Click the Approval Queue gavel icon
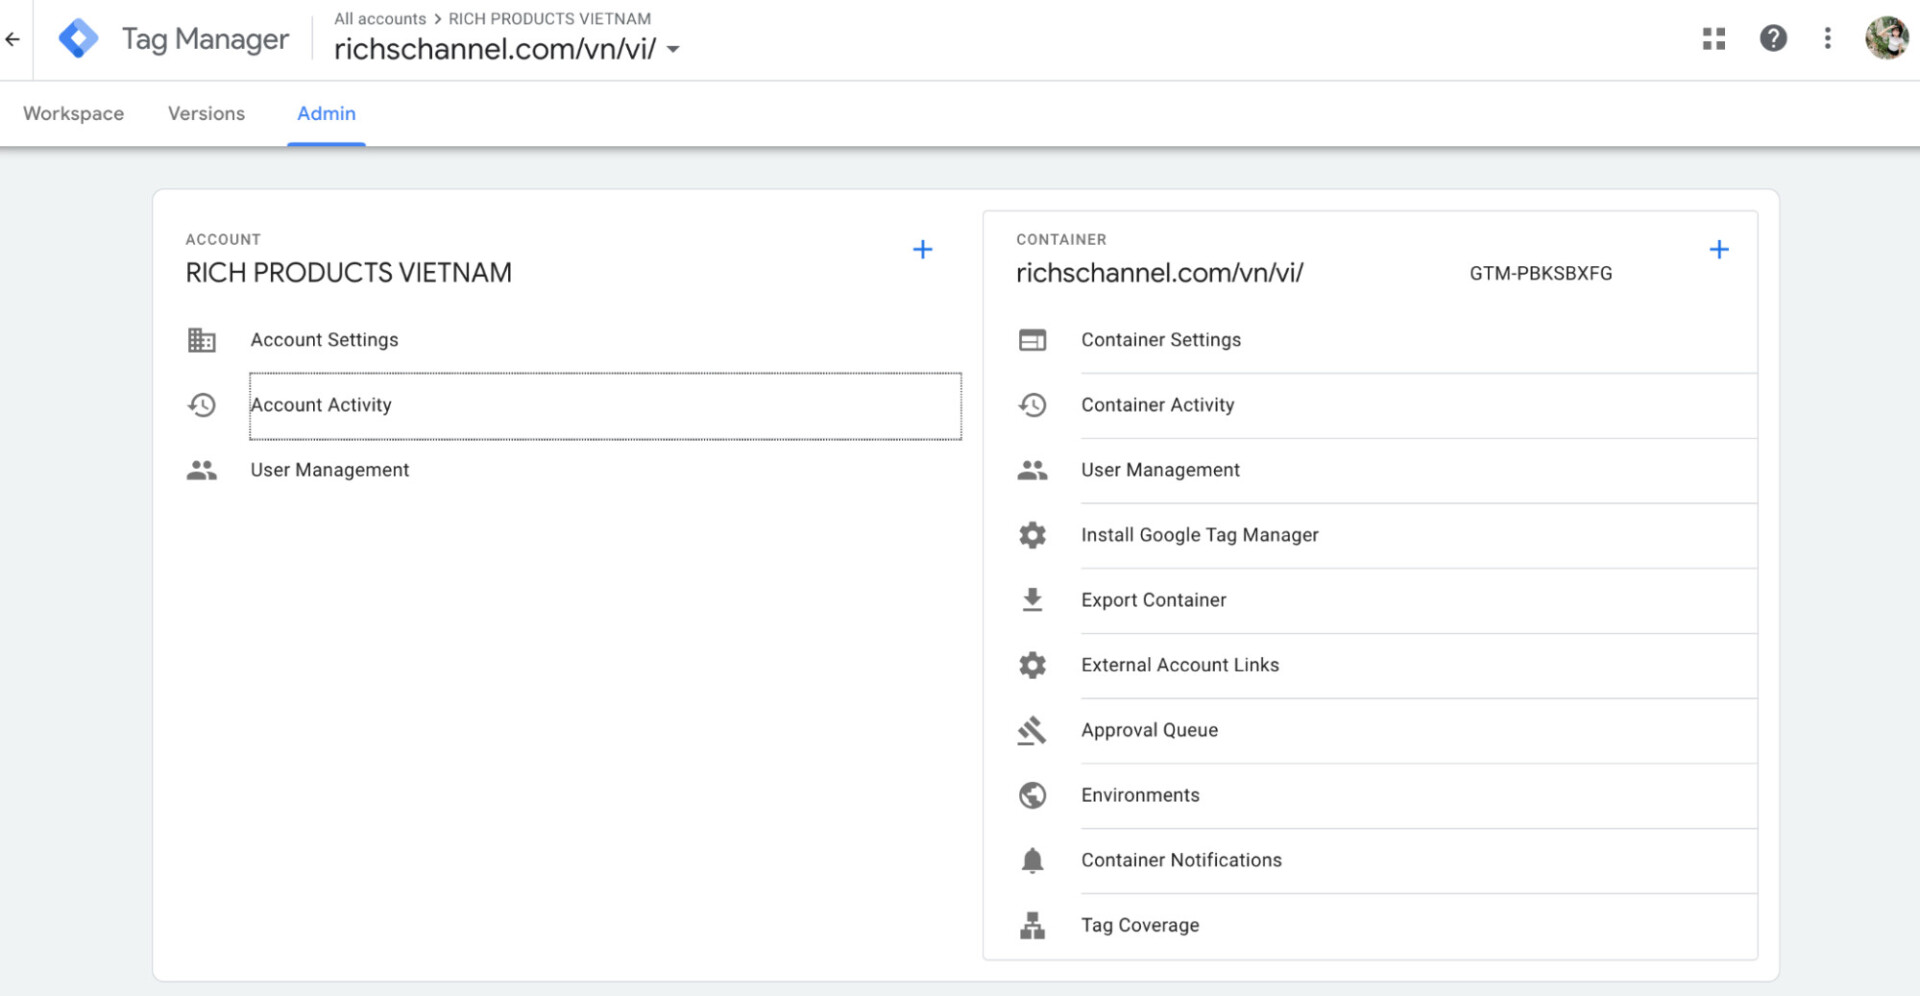 1033,730
